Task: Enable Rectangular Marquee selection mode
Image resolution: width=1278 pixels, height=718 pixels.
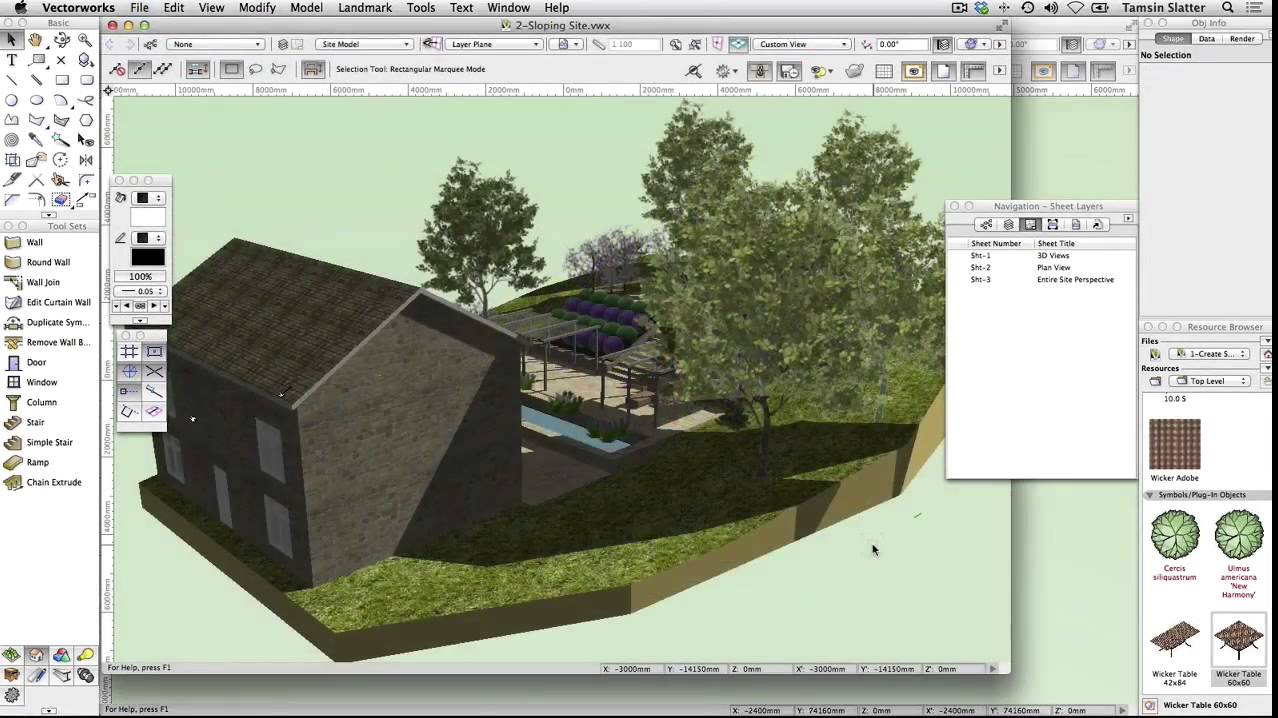Action: tap(232, 69)
